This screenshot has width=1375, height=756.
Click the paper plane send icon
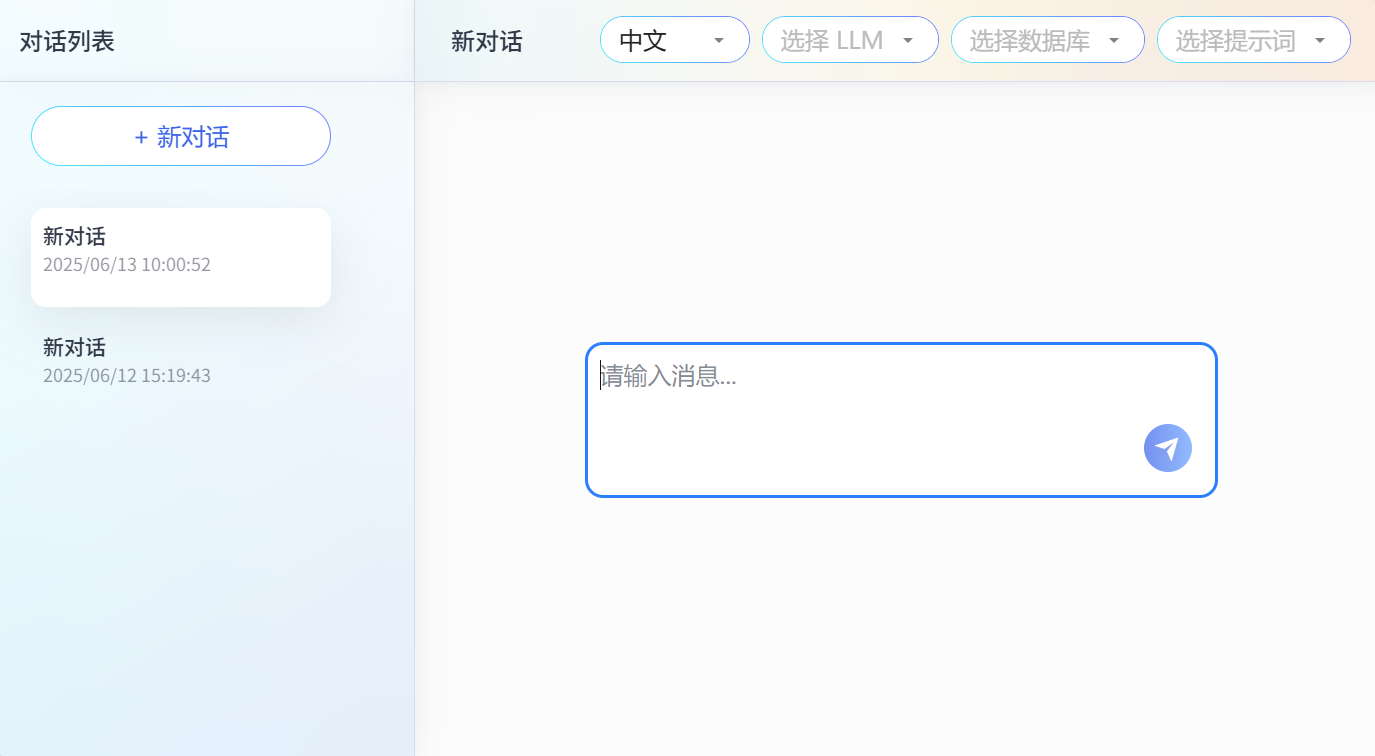[x=1167, y=448]
